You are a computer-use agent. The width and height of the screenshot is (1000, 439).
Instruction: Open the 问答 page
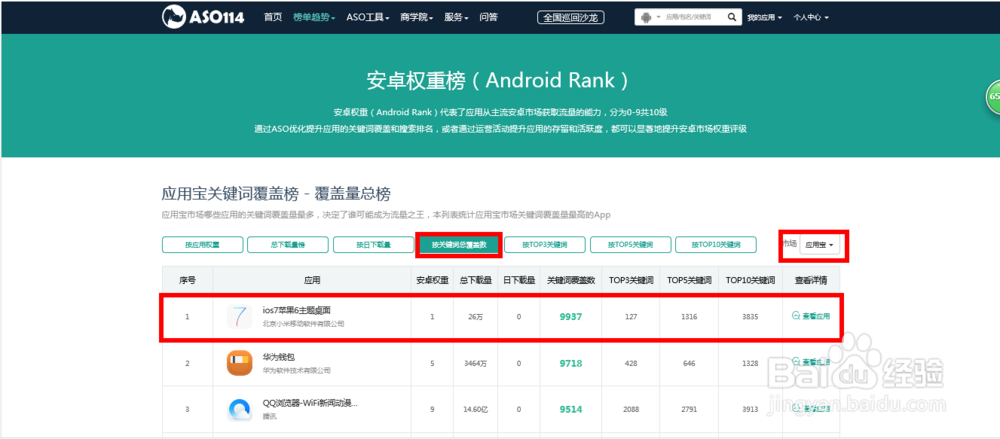click(x=489, y=17)
